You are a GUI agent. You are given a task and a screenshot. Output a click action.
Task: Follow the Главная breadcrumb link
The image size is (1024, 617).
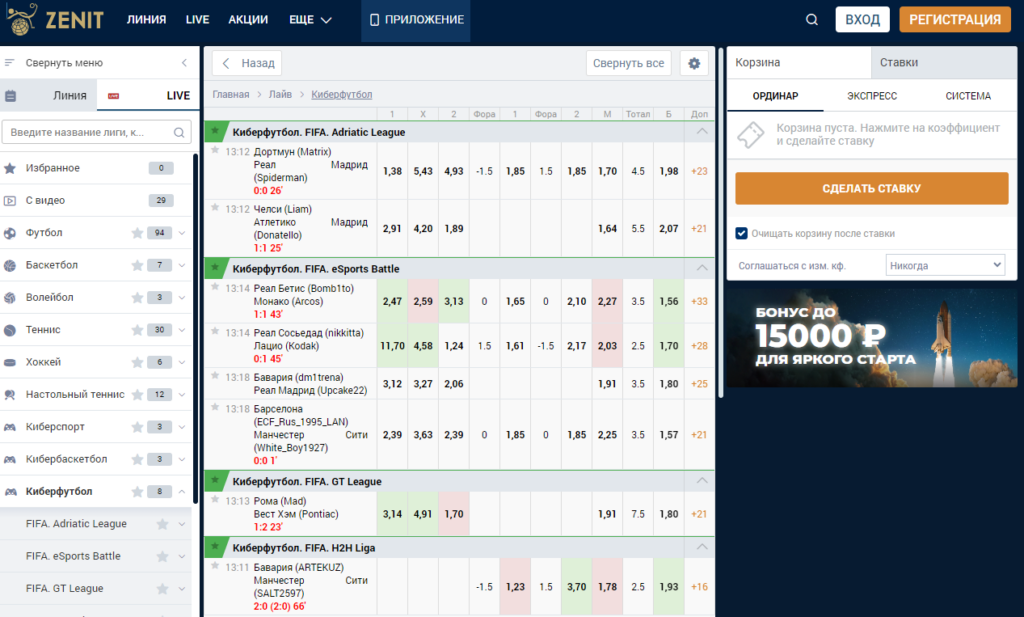coord(231,95)
